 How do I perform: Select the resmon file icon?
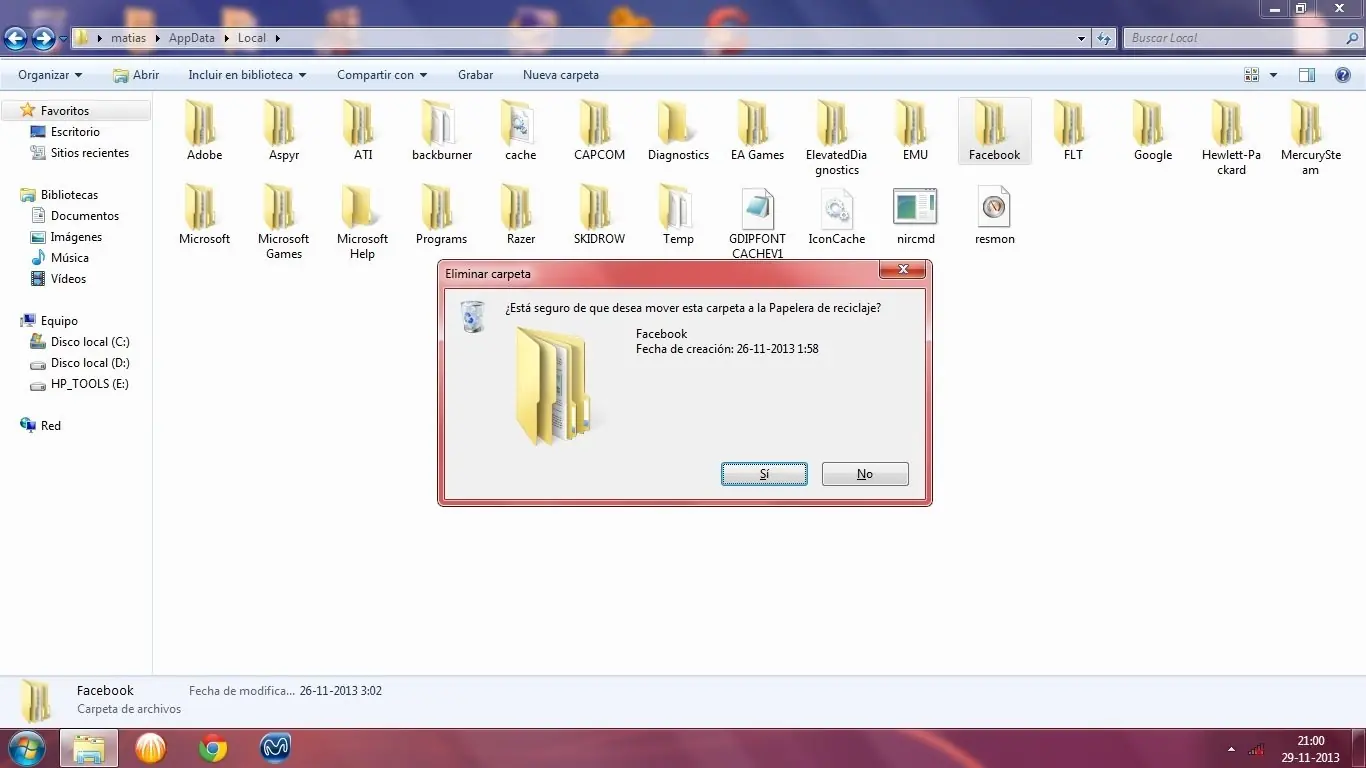(994, 207)
